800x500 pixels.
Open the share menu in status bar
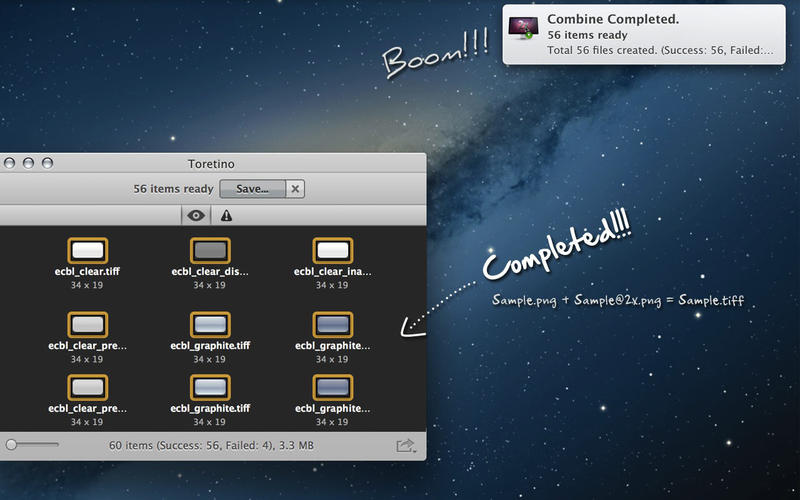point(406,445)
